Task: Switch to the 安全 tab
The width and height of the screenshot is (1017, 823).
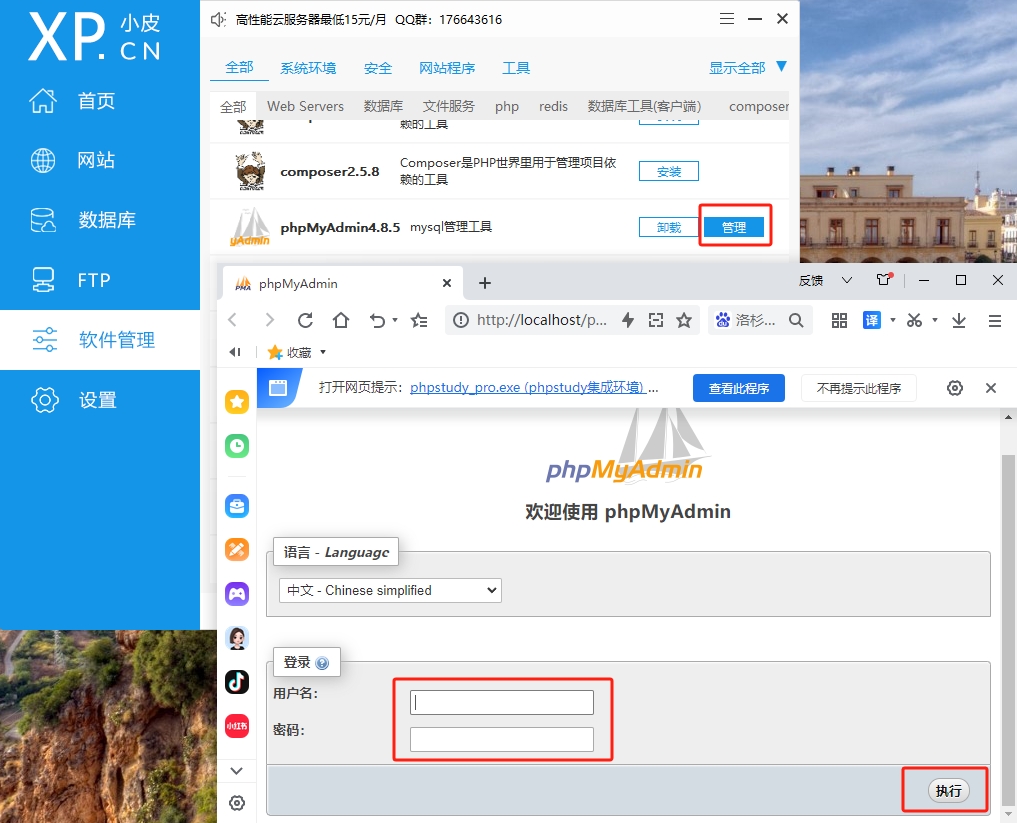Action: click(x=378, y=68)
